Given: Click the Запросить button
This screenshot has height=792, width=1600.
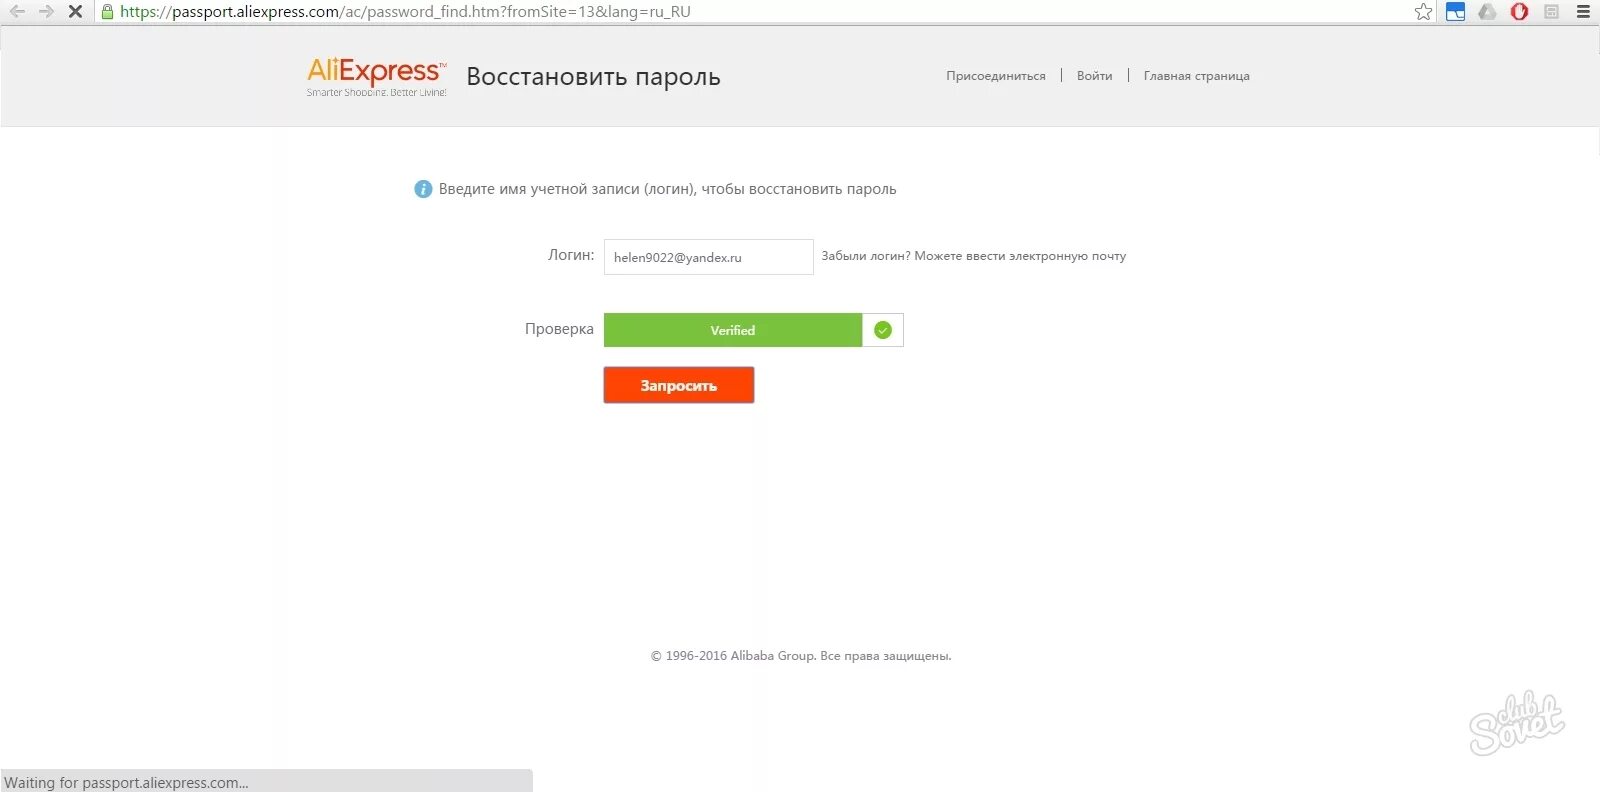Looking at the screenshot, I should pyautogui.click(x=679, y=385).
